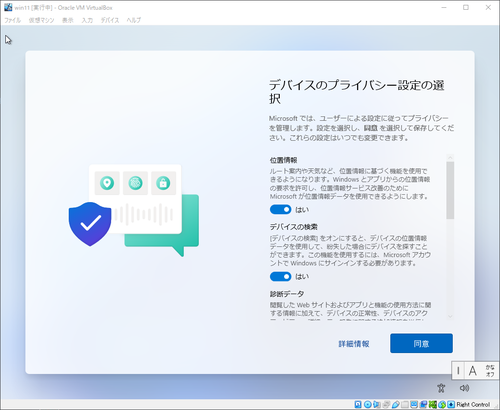Maximize the VirtualBox window
The image size is (500, 410).
pos(466,7)
